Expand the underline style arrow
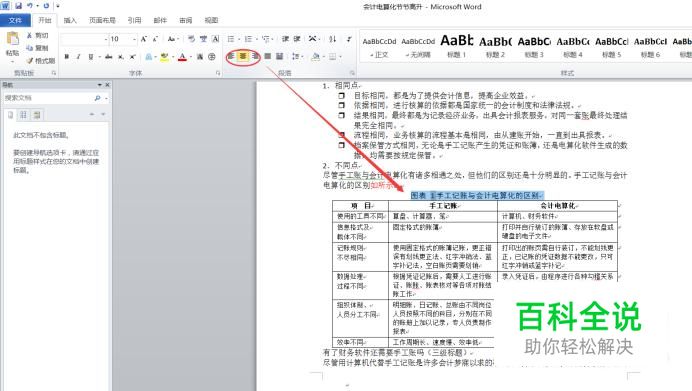692x391 pixels. click(99, 56)
